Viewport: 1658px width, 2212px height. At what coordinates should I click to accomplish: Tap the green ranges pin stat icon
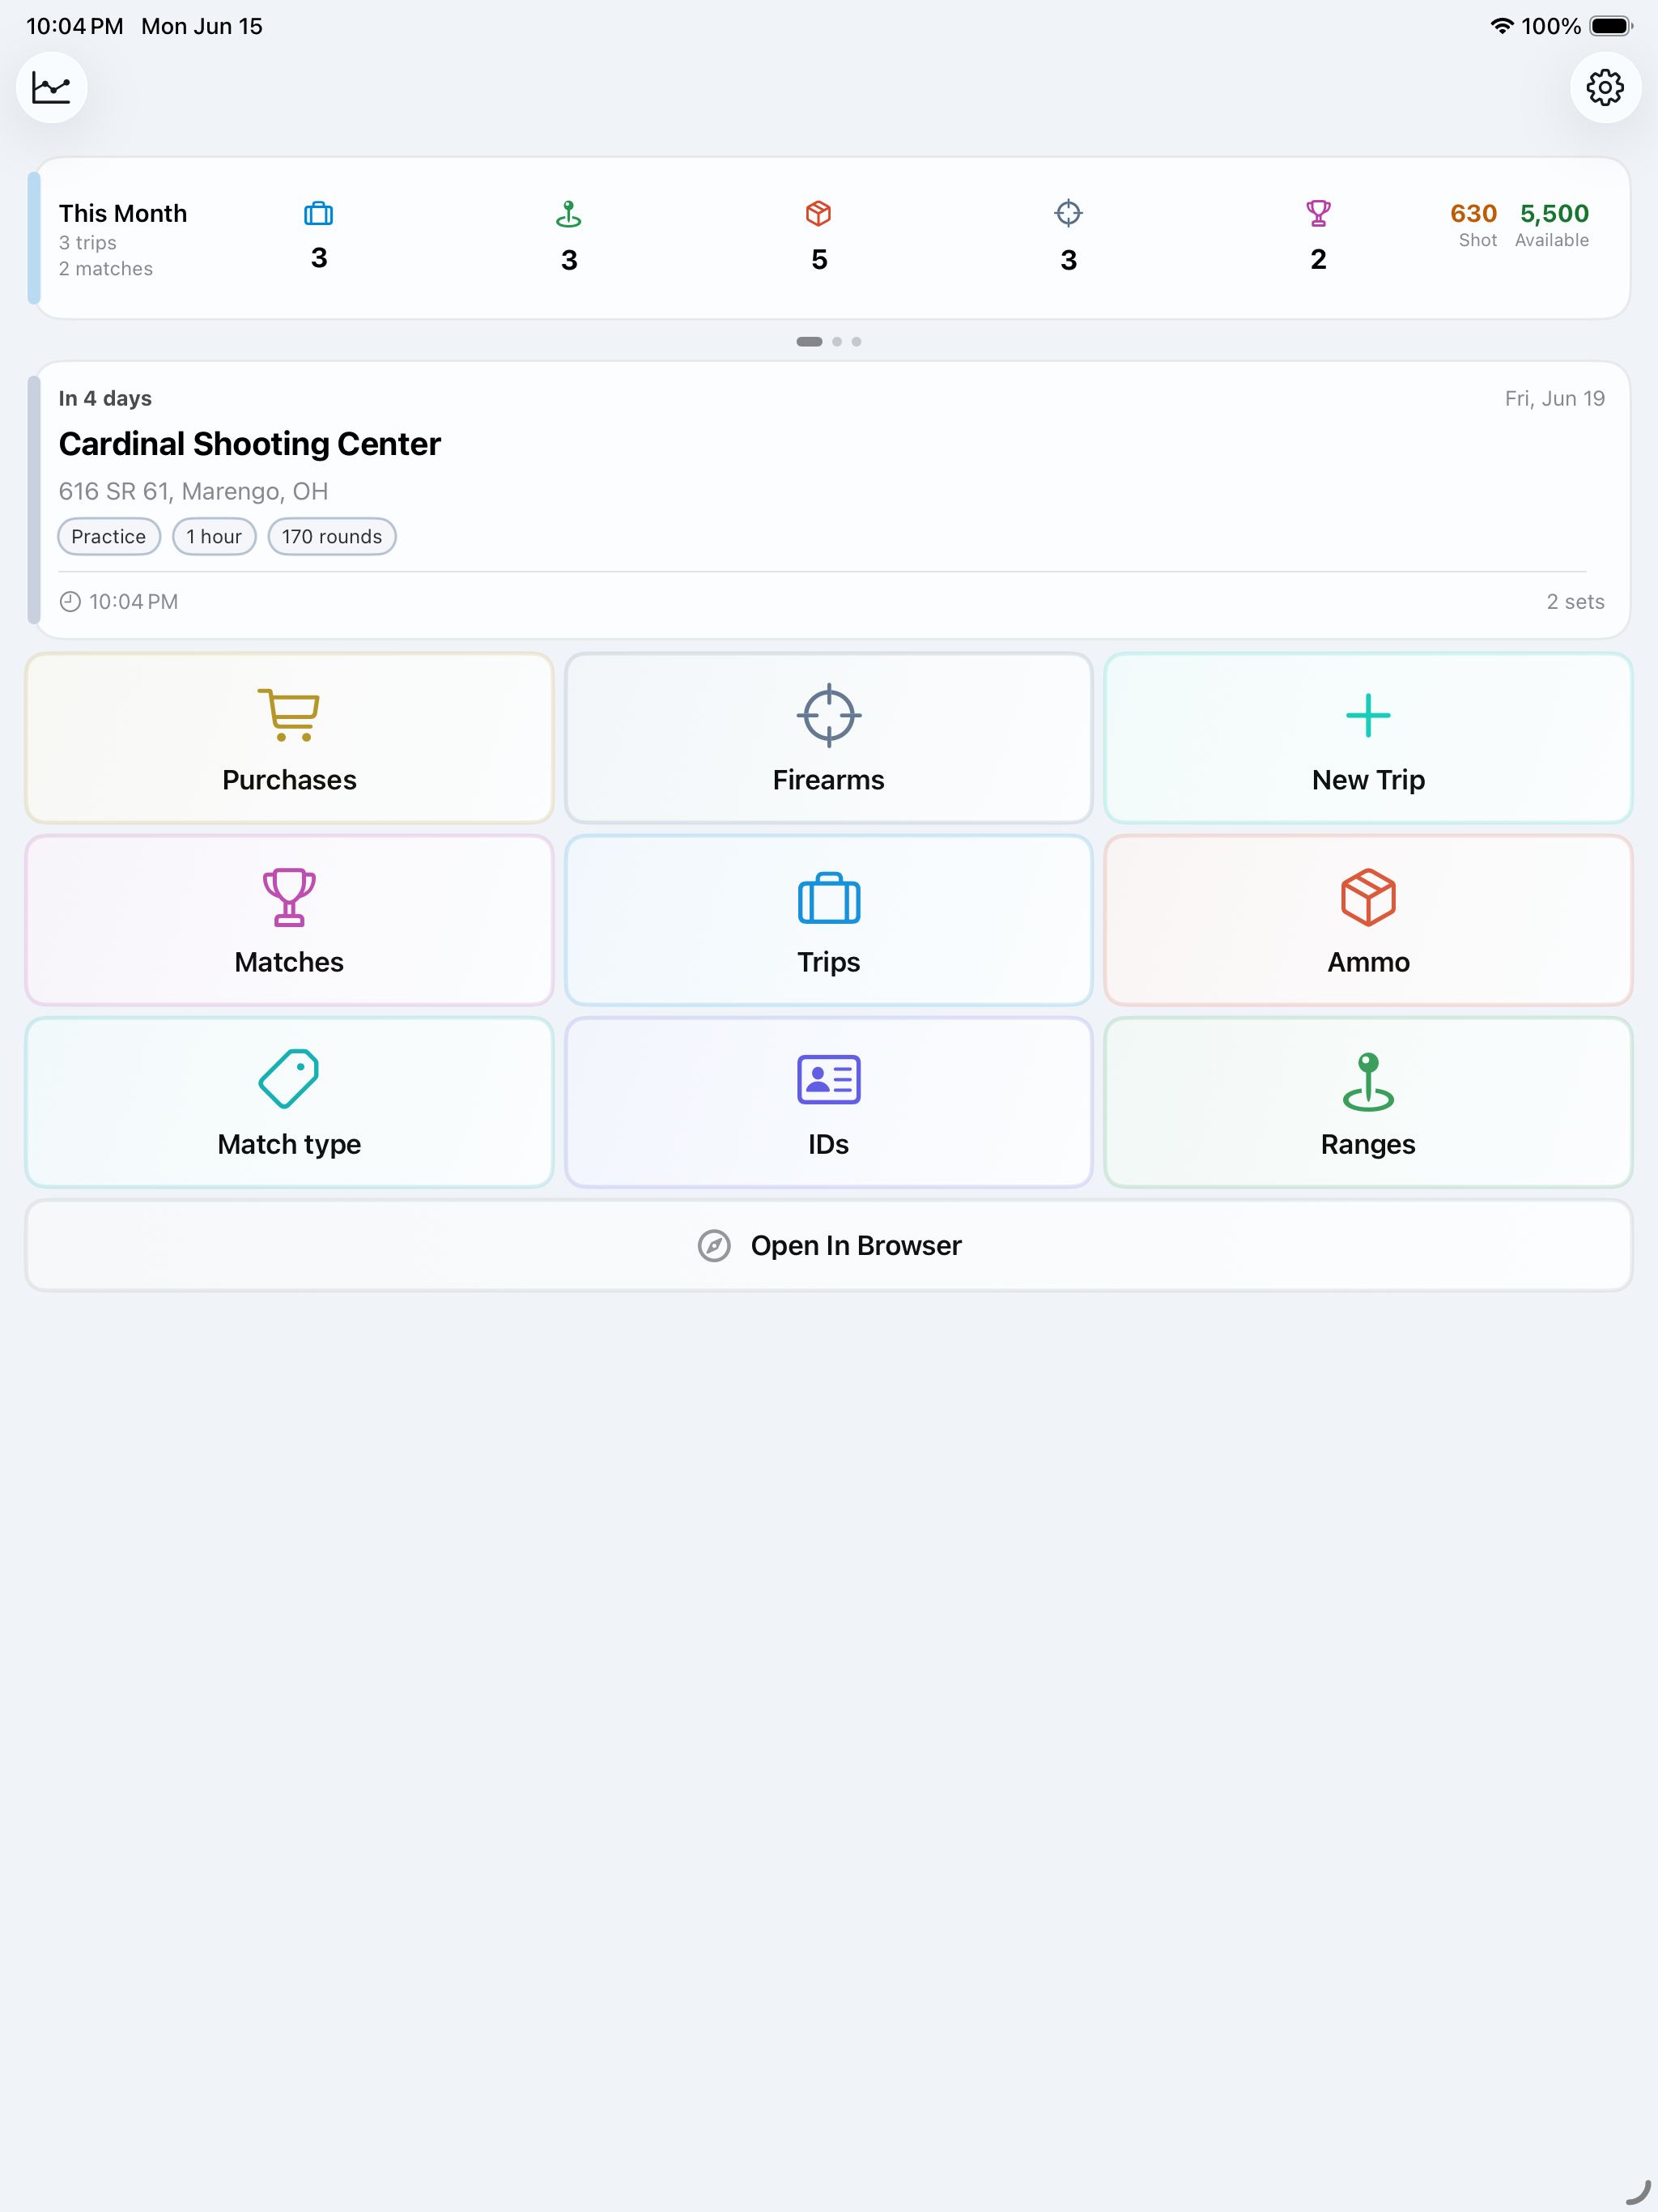tap(569, 213)
